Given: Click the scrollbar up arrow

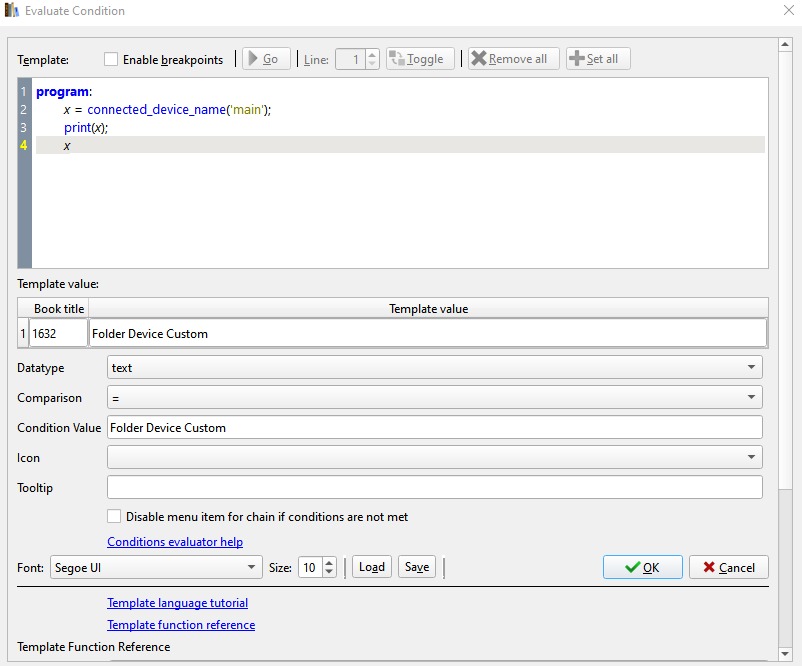Looking at the screenshot, I should coord(785,45).
